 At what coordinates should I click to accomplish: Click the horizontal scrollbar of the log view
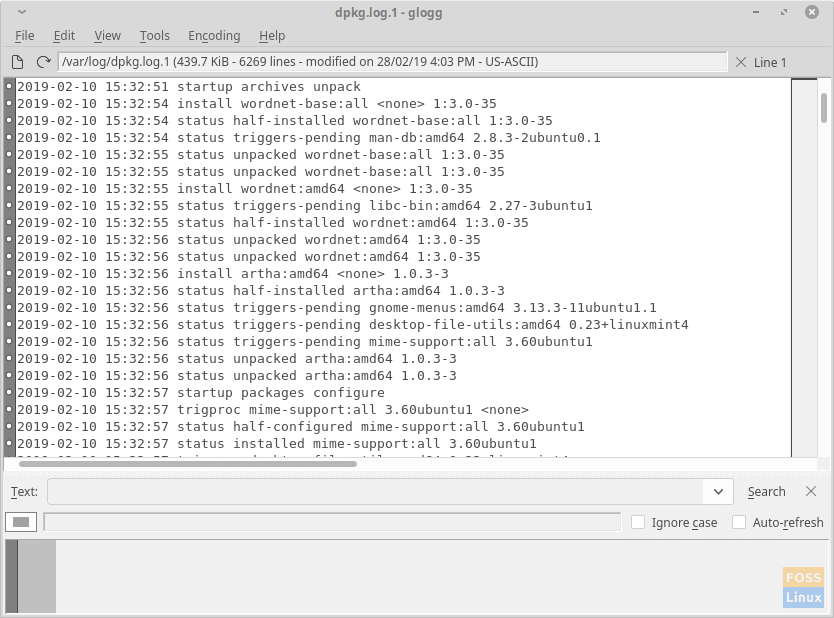coord(188,464)
